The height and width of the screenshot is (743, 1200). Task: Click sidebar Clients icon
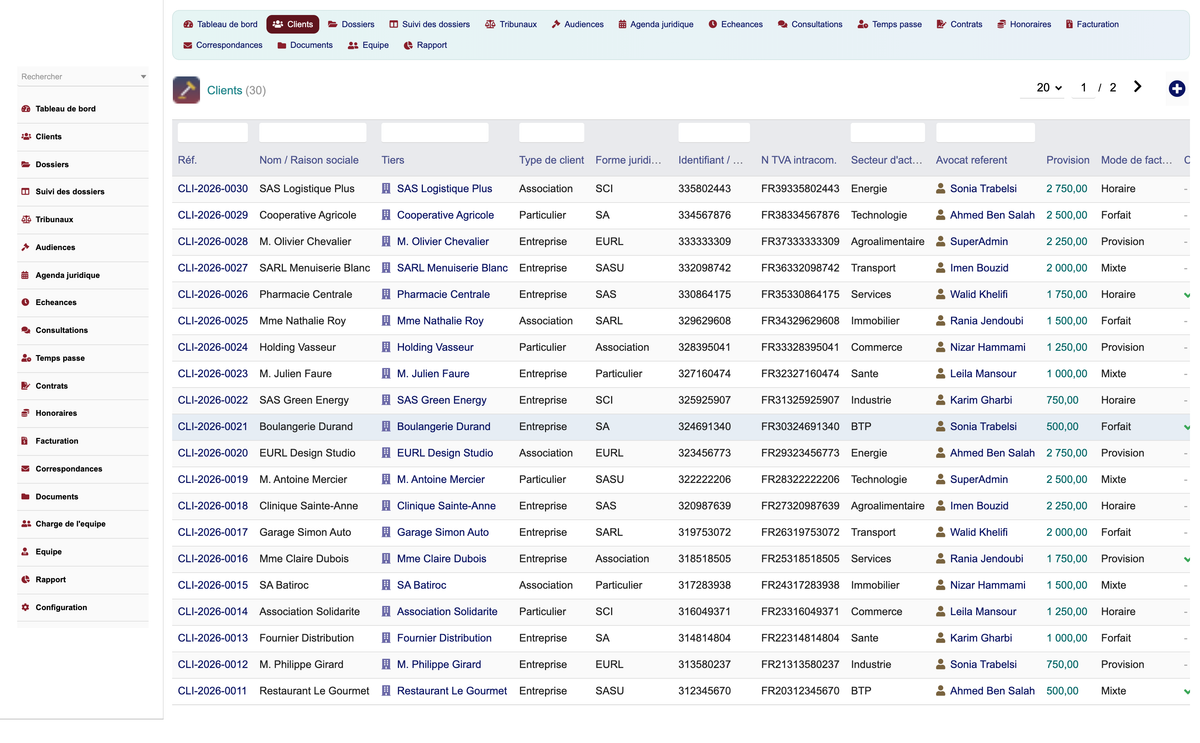coord(26,137)
